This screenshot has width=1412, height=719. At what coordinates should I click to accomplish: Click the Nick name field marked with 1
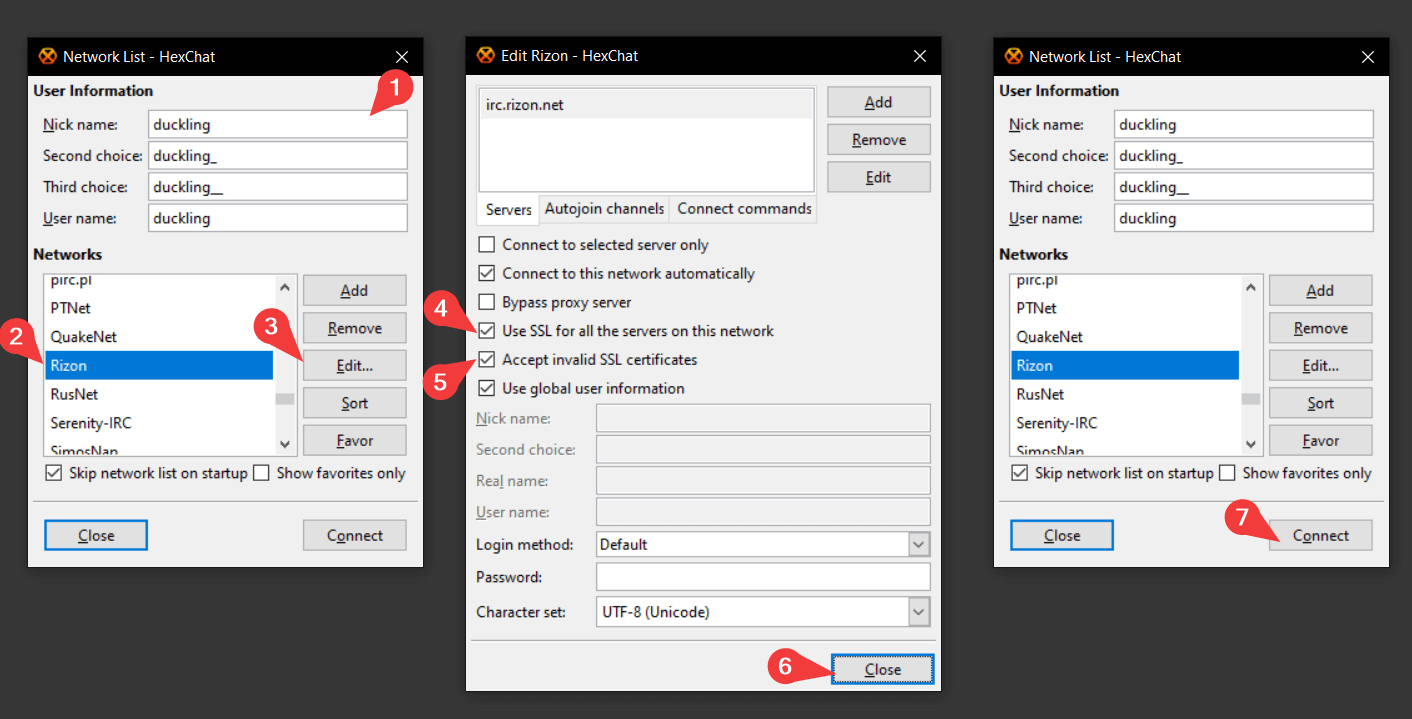point(277,125)
